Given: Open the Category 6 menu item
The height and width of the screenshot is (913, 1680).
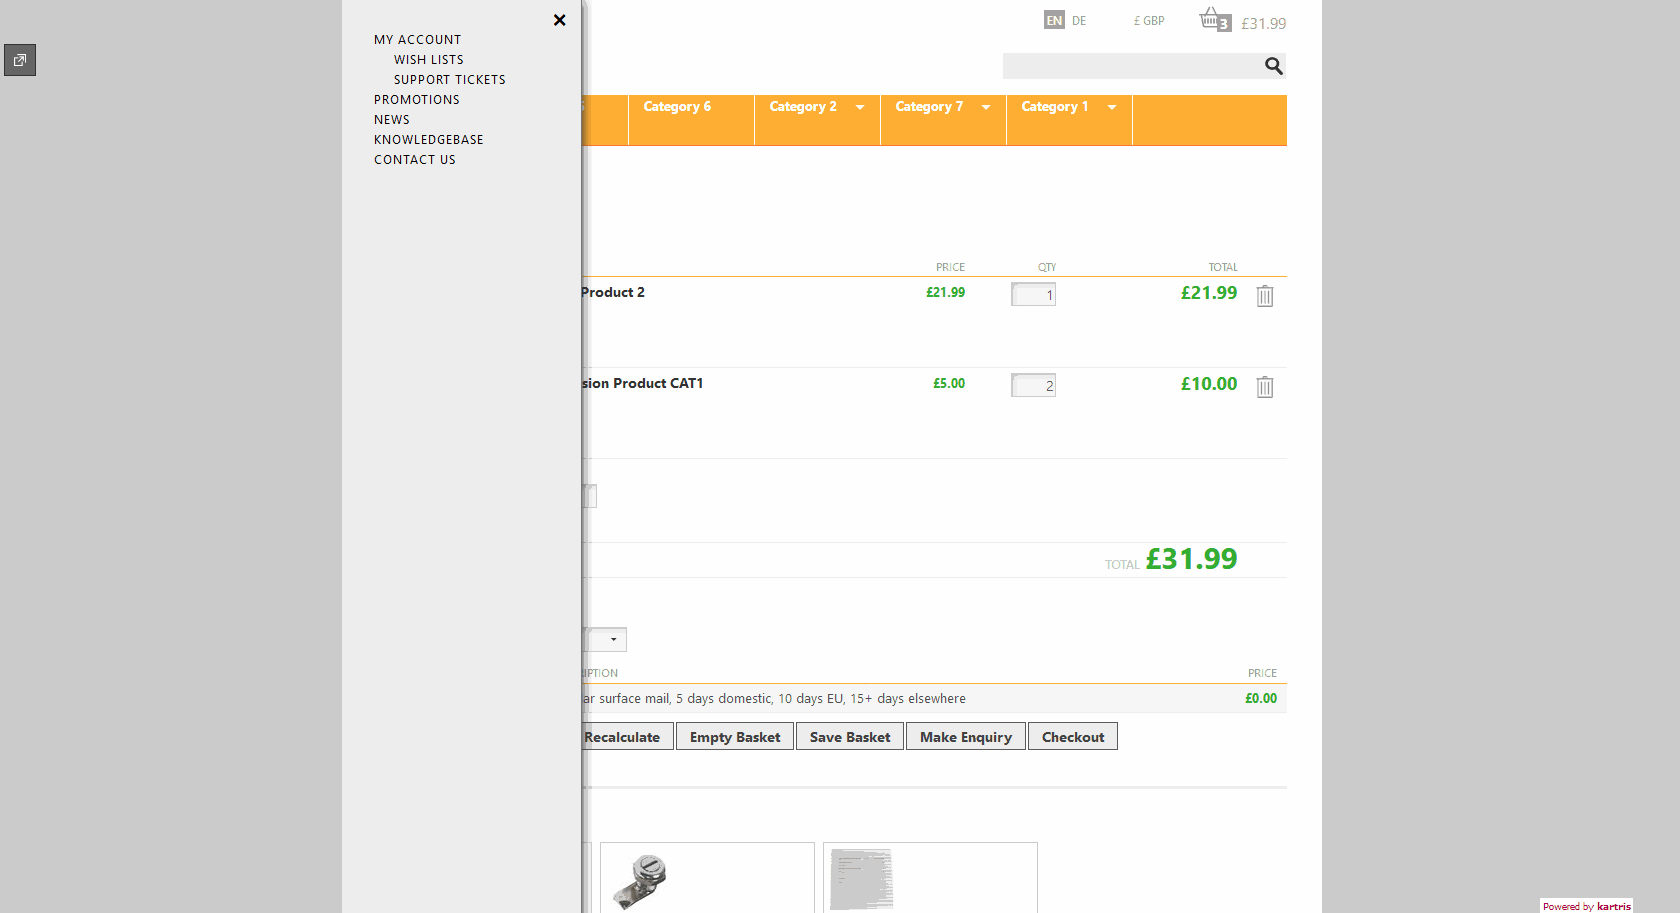Looking at the screenshot, I should 677,107.
